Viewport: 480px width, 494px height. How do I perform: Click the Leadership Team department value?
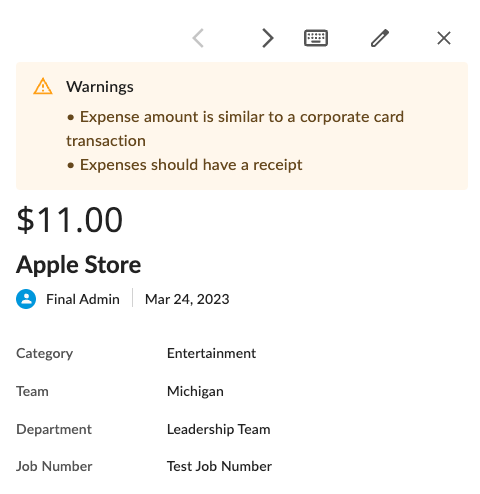[x=218, y=429]
